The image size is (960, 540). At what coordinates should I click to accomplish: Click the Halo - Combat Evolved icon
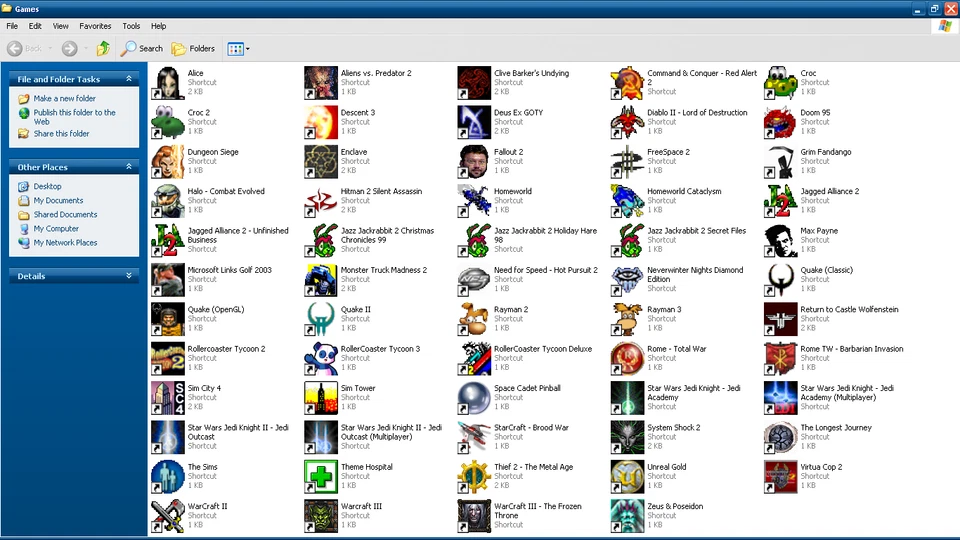[x=168, y=201]
